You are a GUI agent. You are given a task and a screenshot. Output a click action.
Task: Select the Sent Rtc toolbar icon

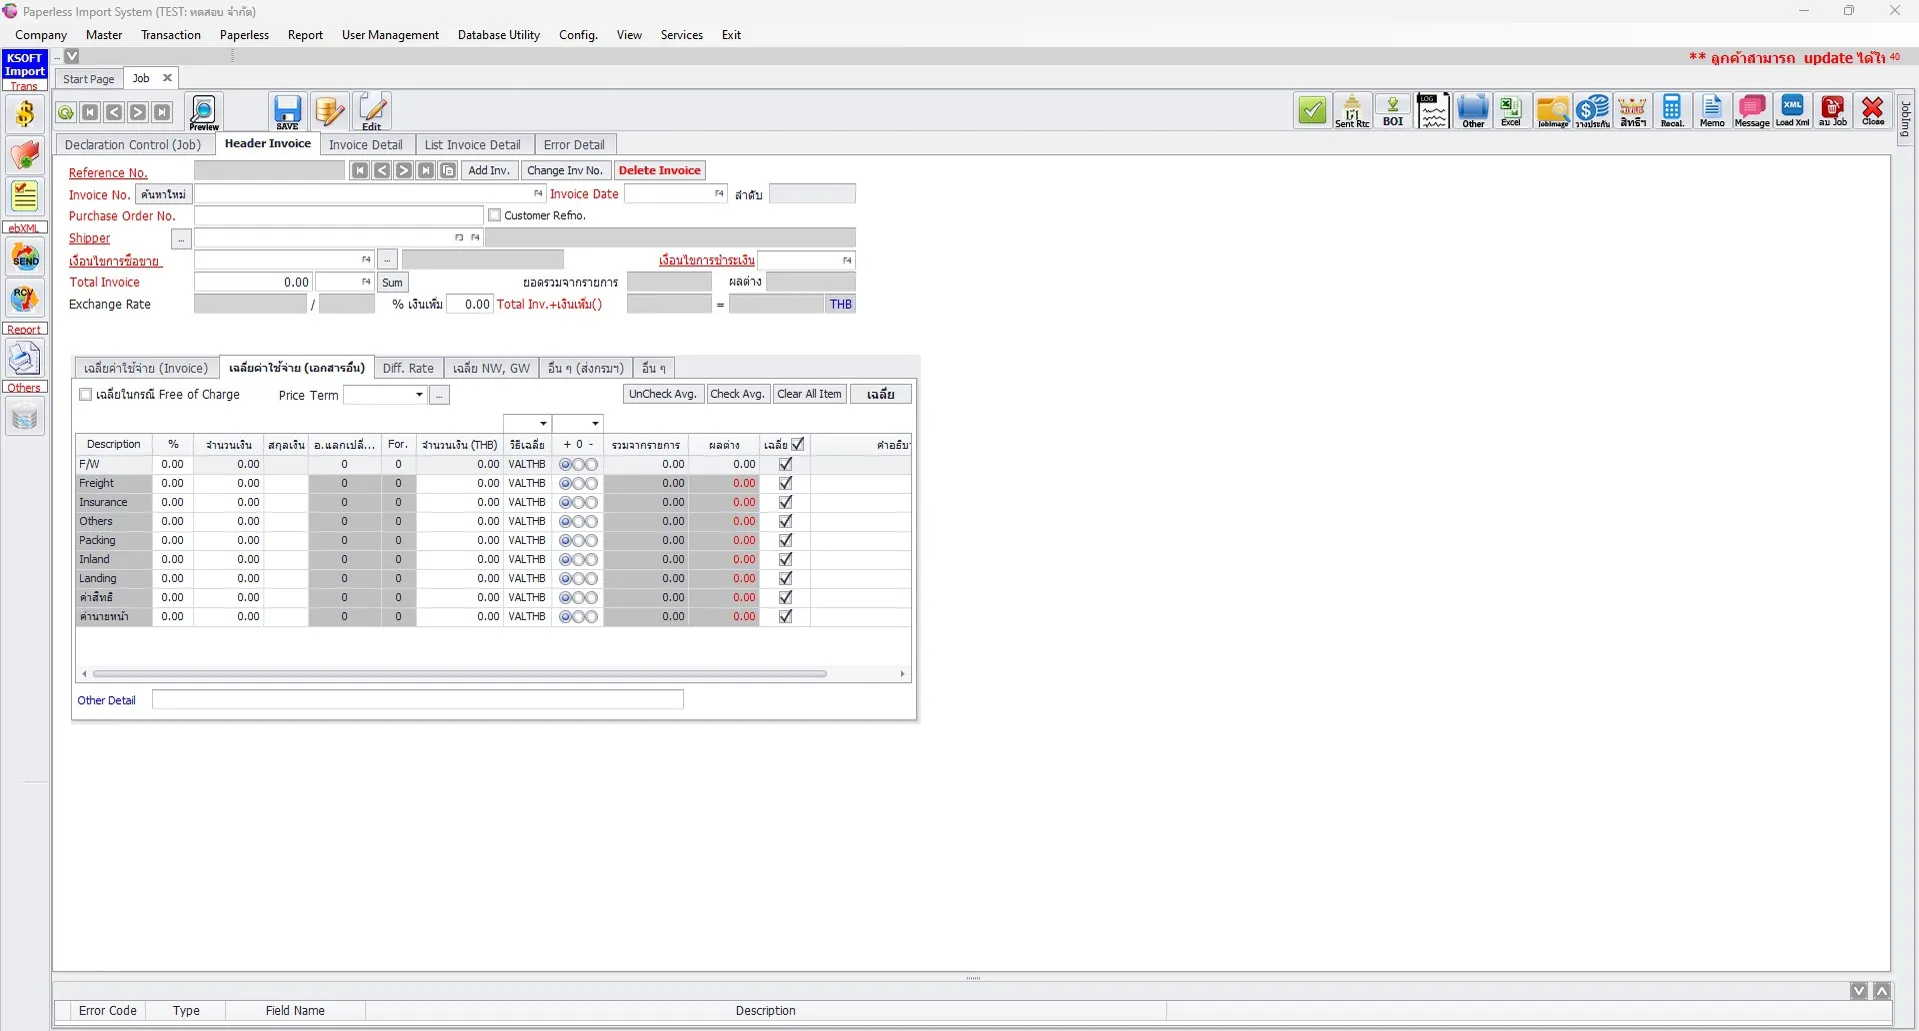click(1353, 111)
